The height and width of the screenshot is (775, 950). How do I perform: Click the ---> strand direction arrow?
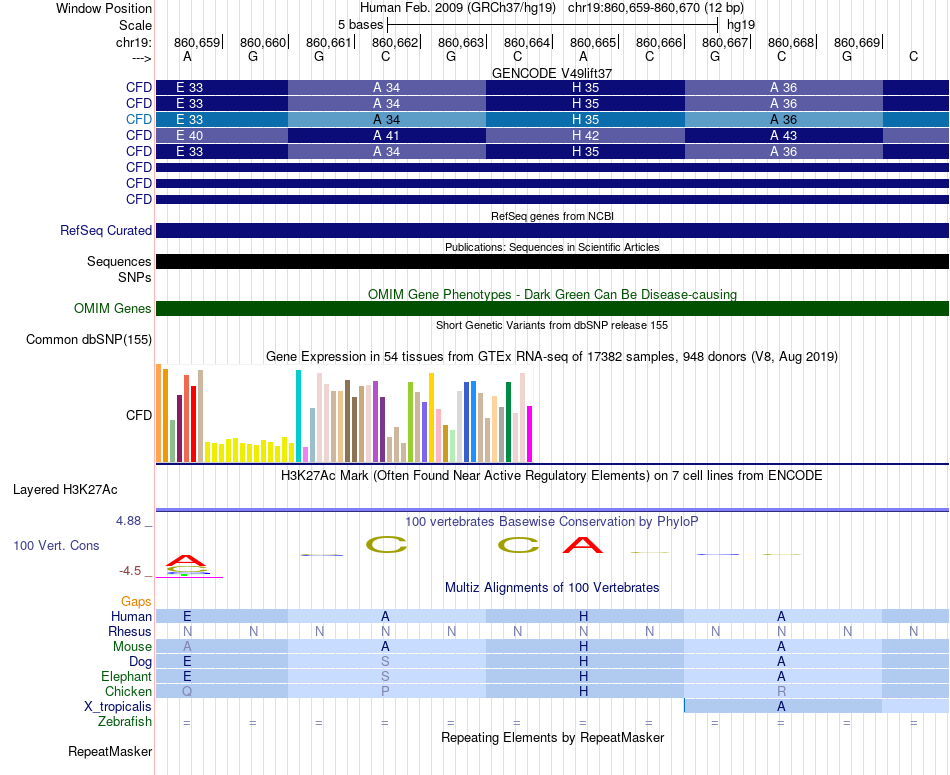[x=142, y=58]
